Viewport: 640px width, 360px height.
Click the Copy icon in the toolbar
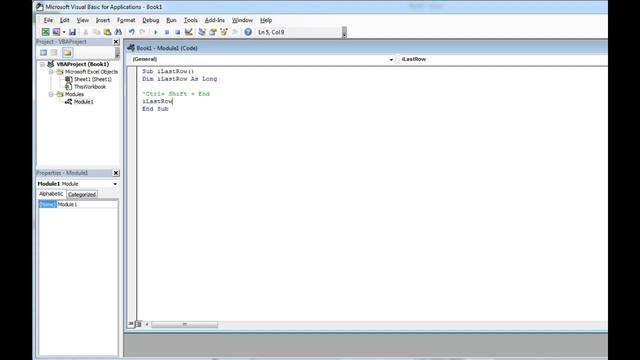[97, 32]
